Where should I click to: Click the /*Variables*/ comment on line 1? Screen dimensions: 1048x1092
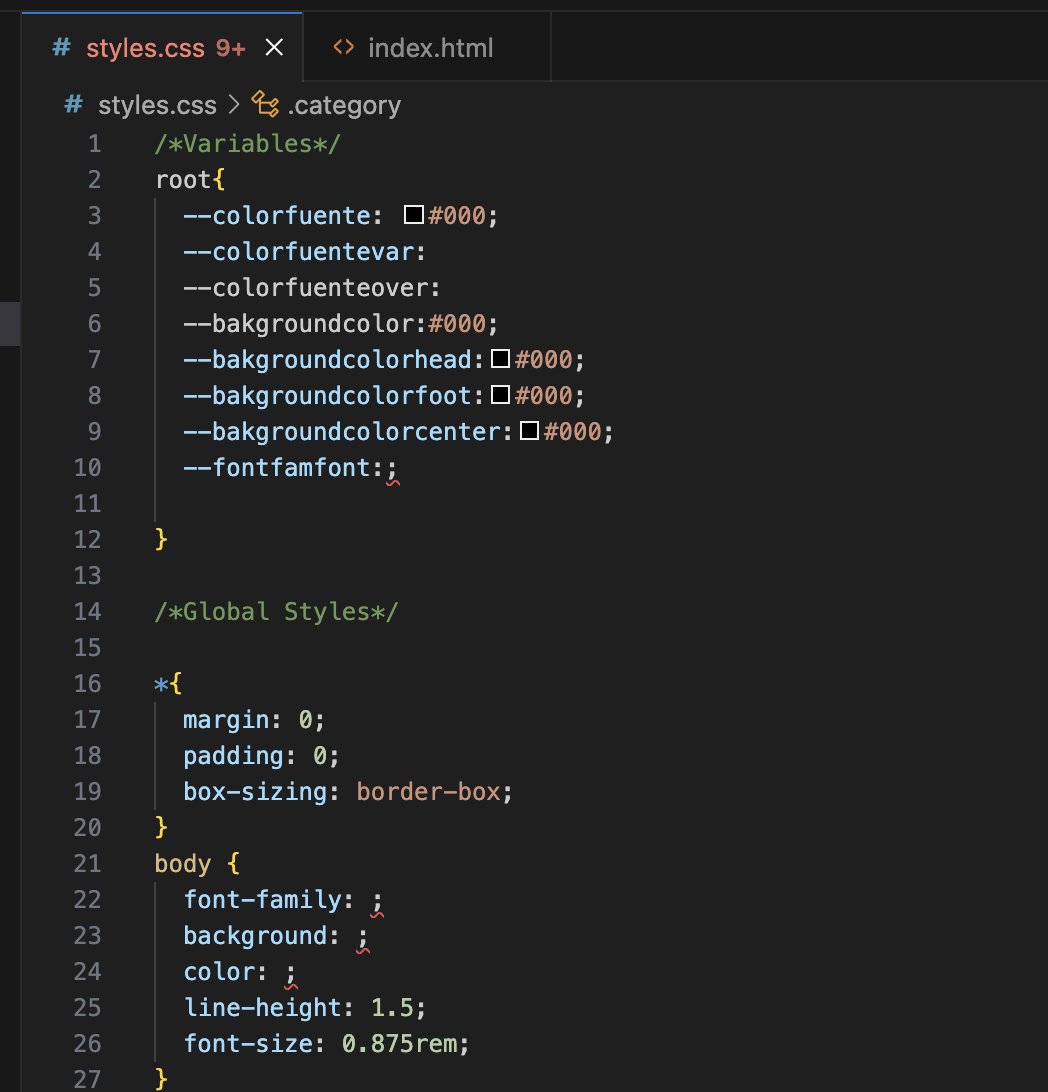click(247, 143)
